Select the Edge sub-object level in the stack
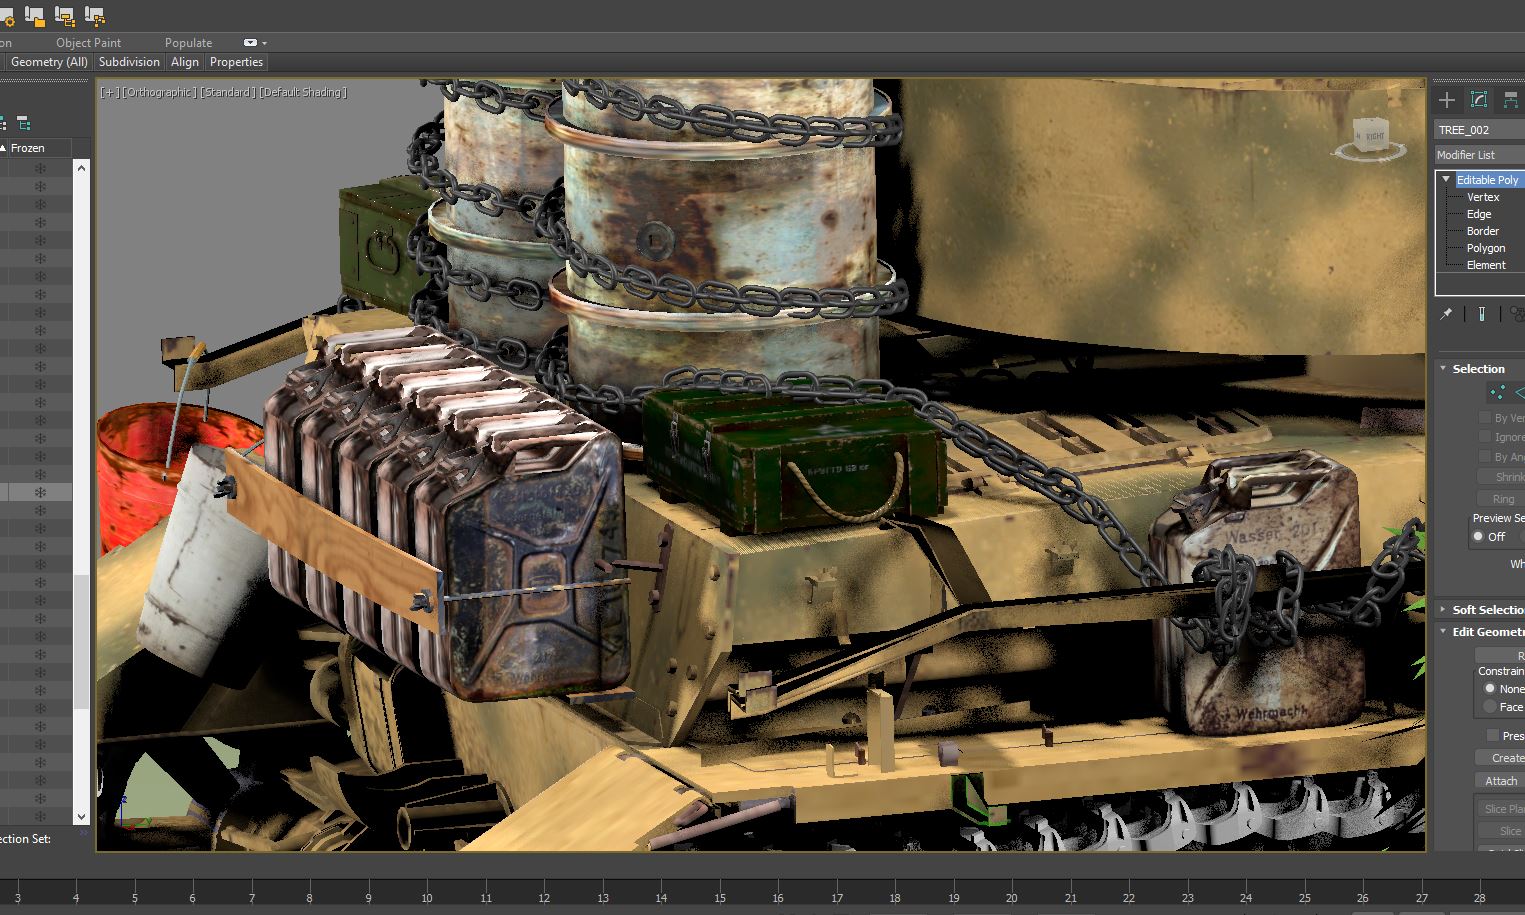1525x915 pixels. point(1479,214)
